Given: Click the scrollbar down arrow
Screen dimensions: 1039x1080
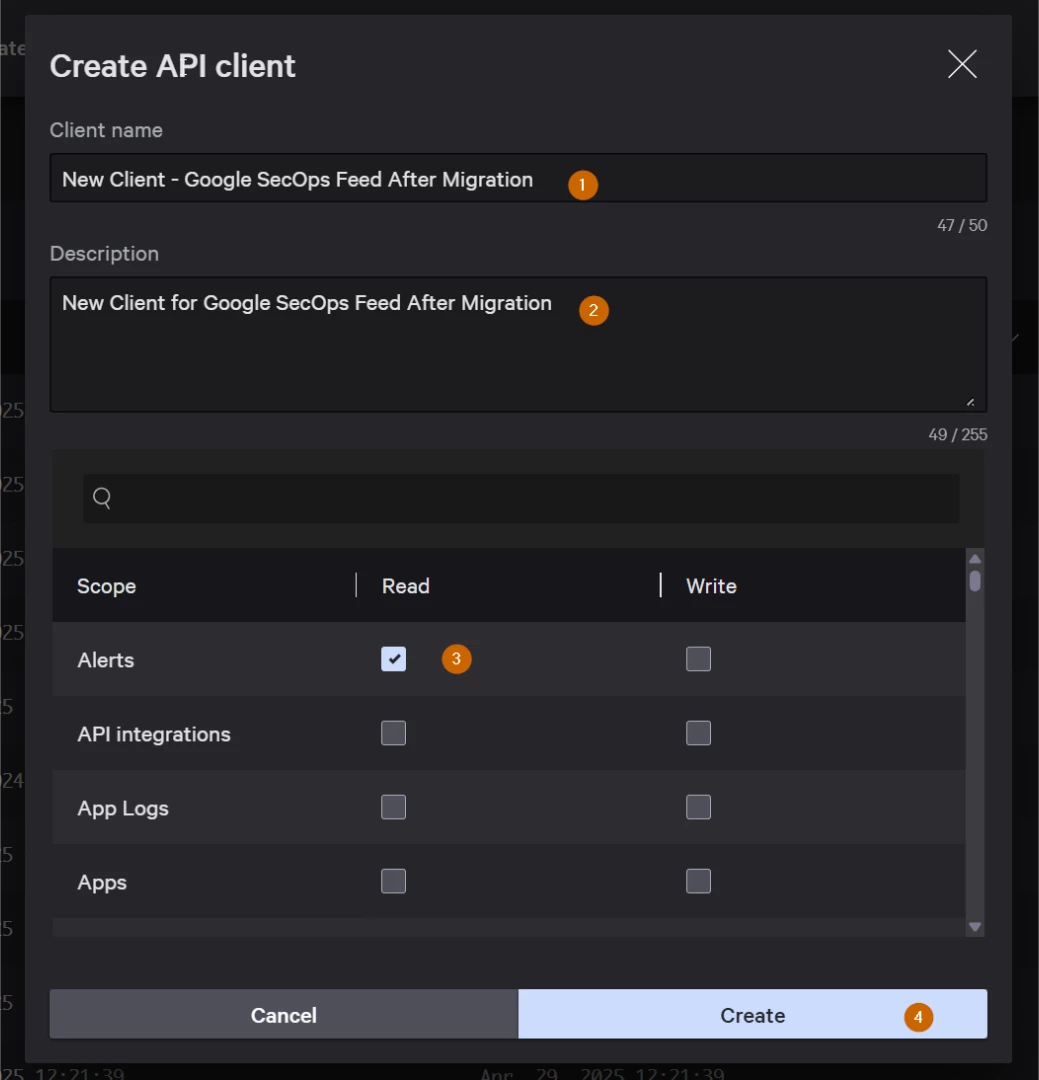Looking at the screenshot, I should click(974, 926).
